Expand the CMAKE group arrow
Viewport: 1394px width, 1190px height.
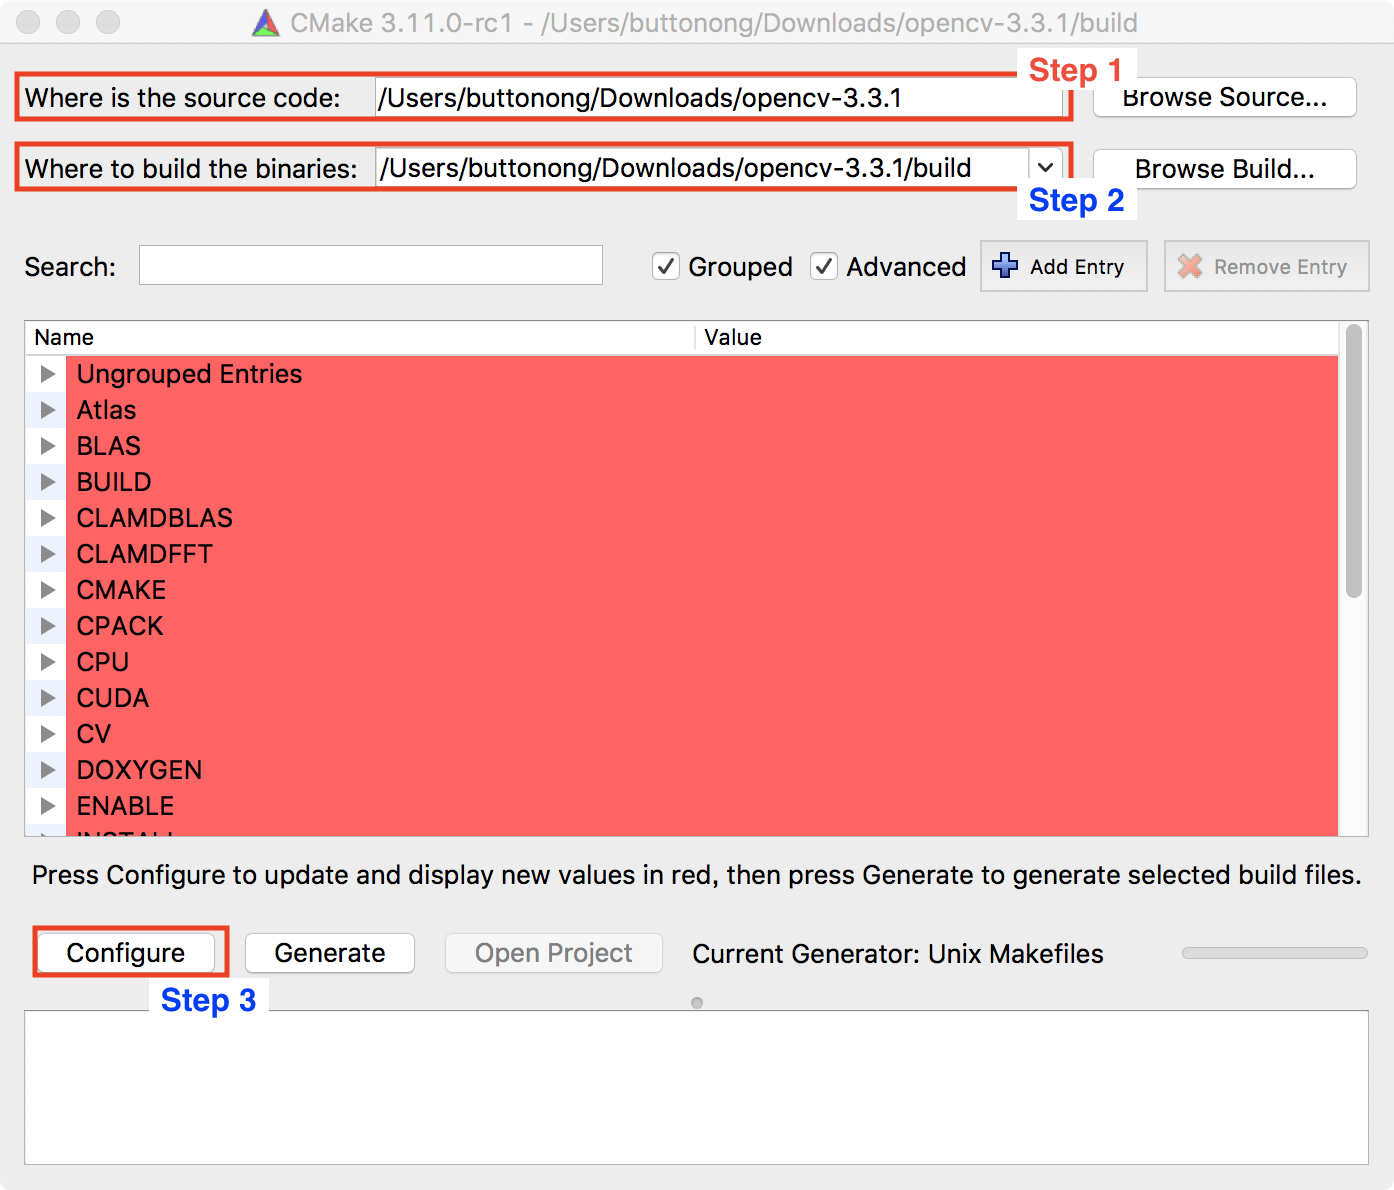[47, 590]
